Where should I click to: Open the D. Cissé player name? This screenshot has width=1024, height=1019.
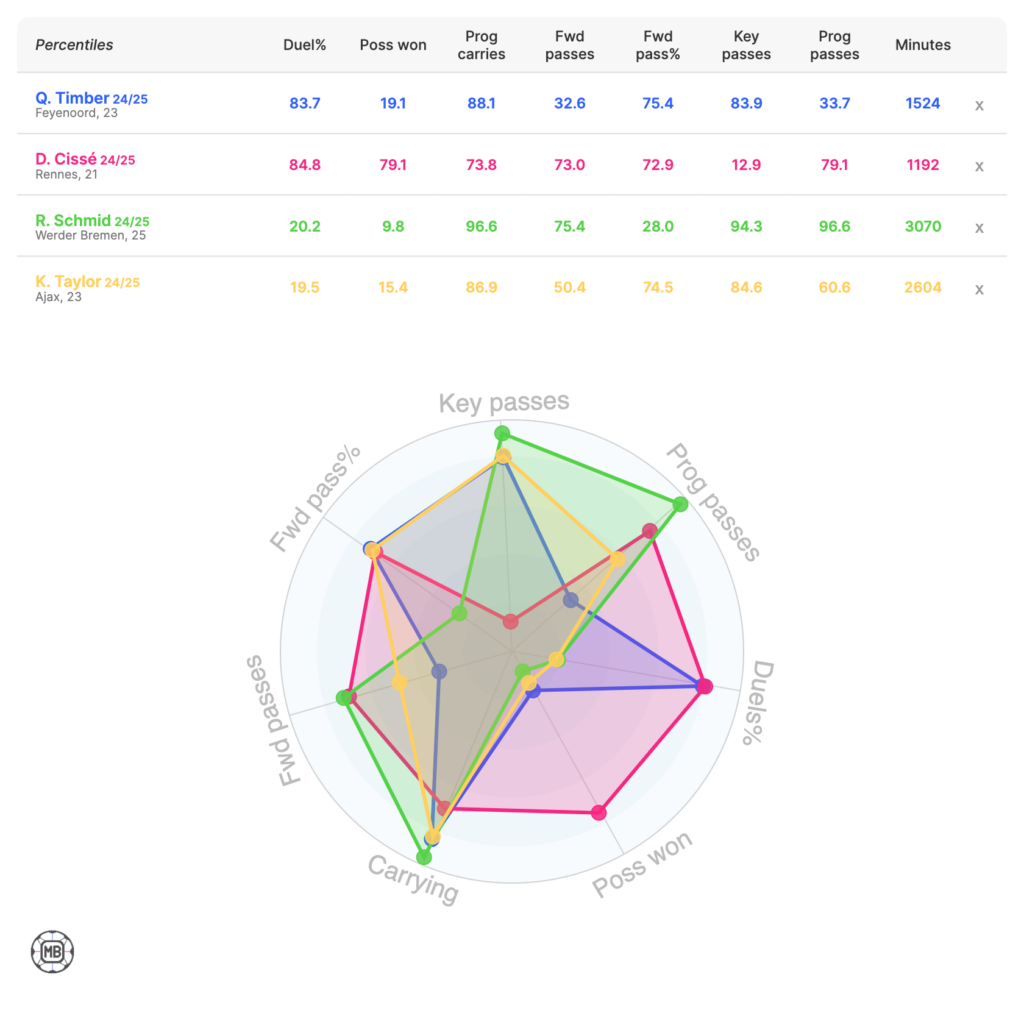point(66,159)
